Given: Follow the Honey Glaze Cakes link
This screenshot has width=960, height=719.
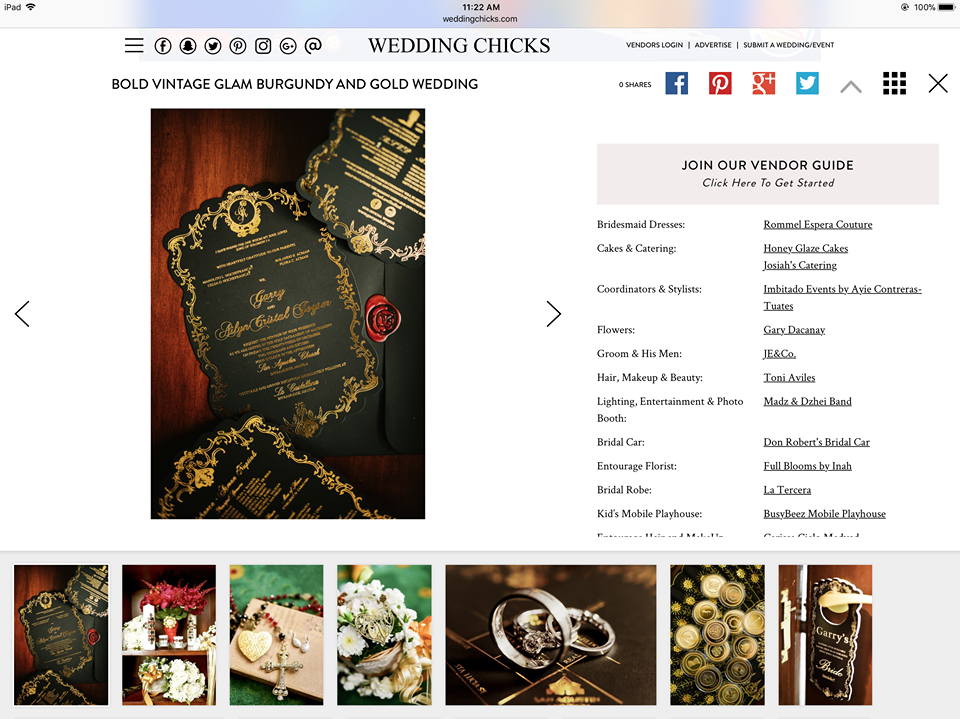Looking at the screenshot, I should tap(806, 248).
